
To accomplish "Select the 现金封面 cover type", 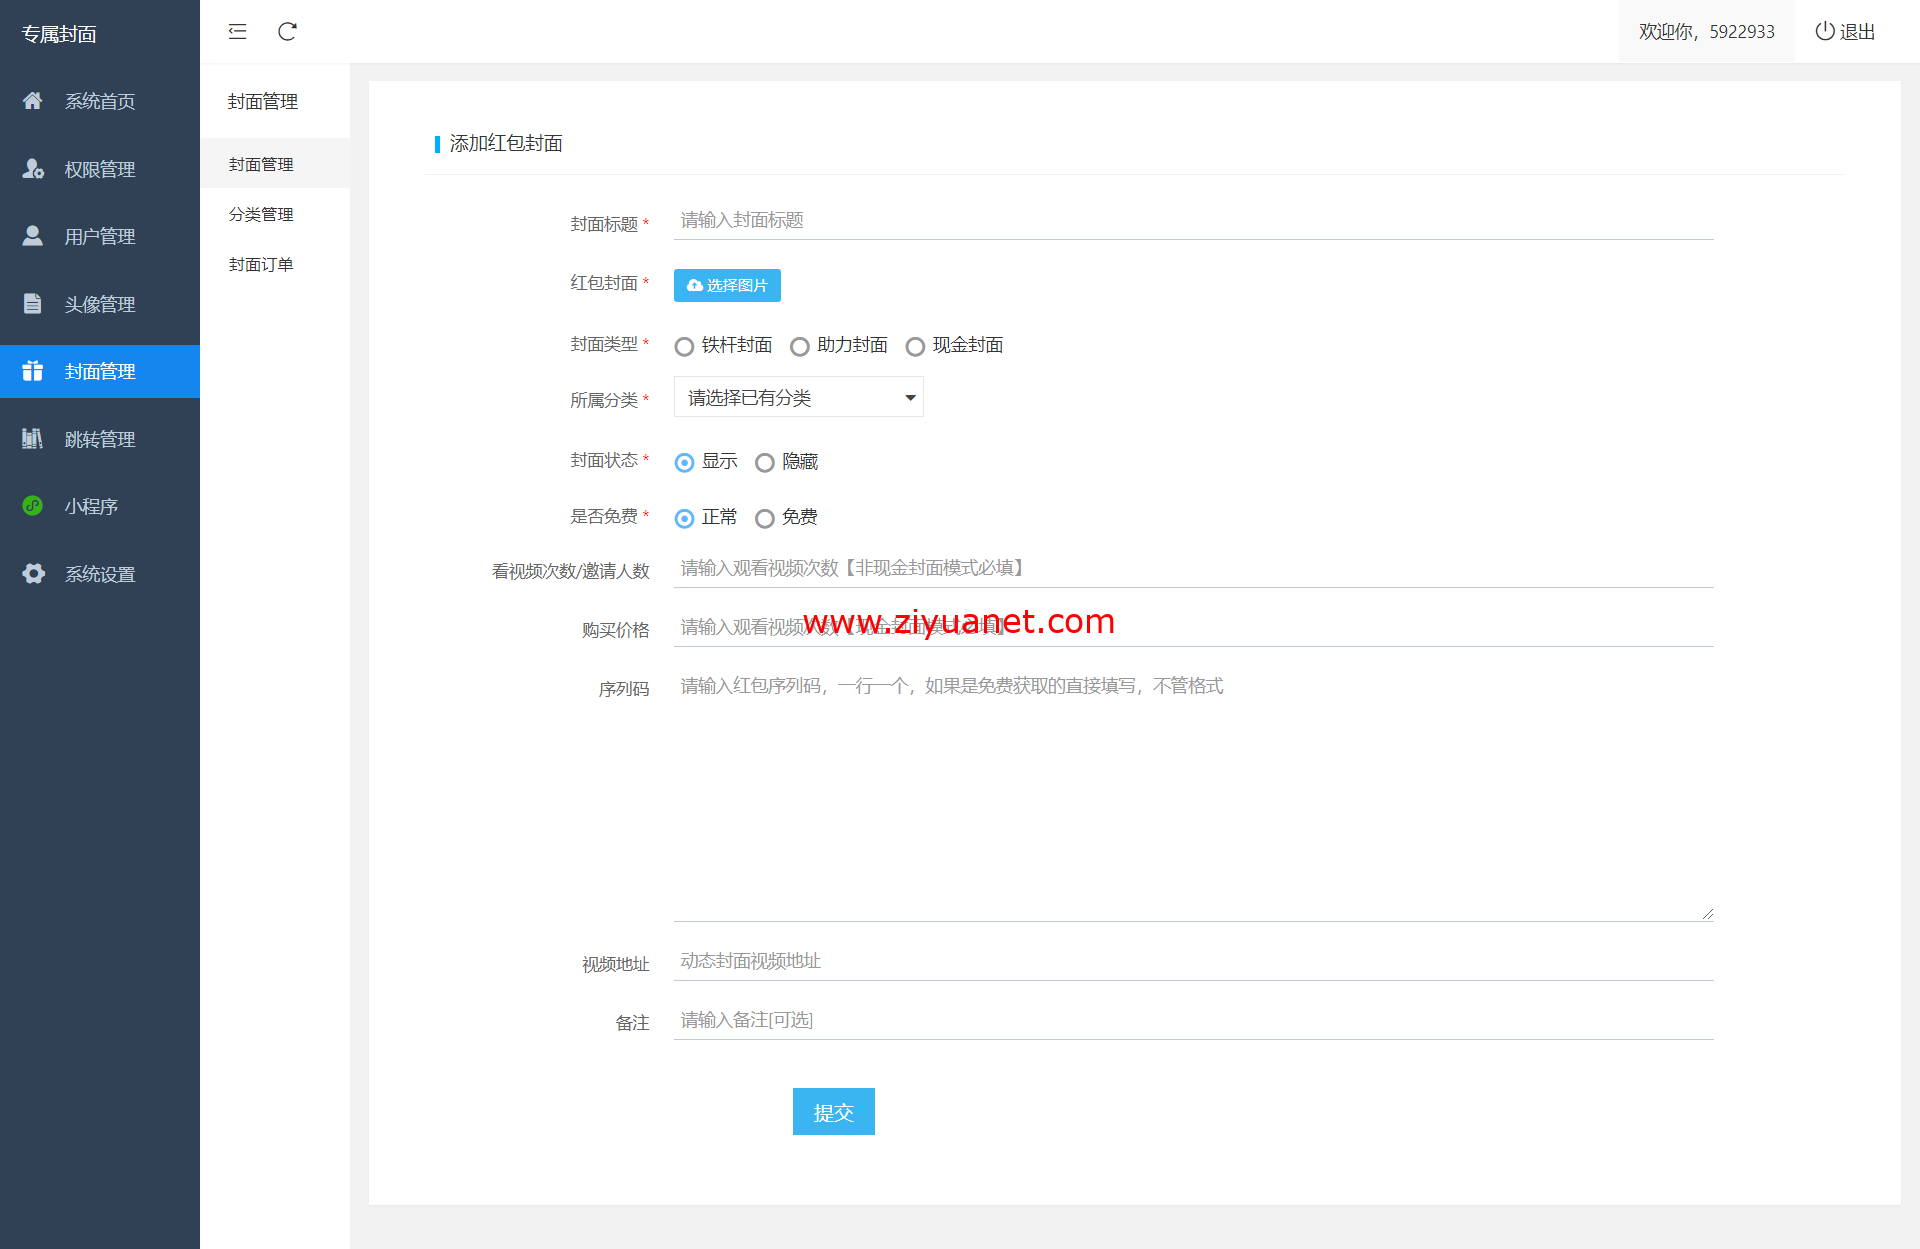I will coord(915,346).
